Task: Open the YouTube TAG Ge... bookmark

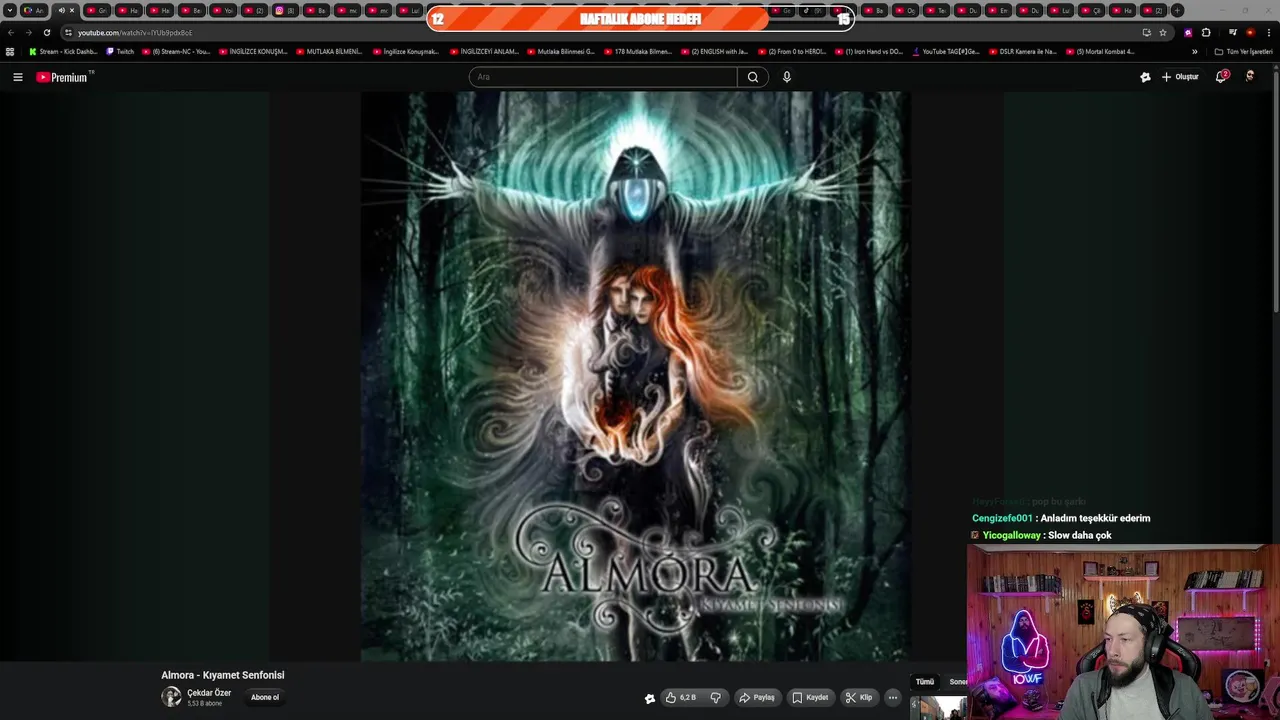Action: coord(945,51)
